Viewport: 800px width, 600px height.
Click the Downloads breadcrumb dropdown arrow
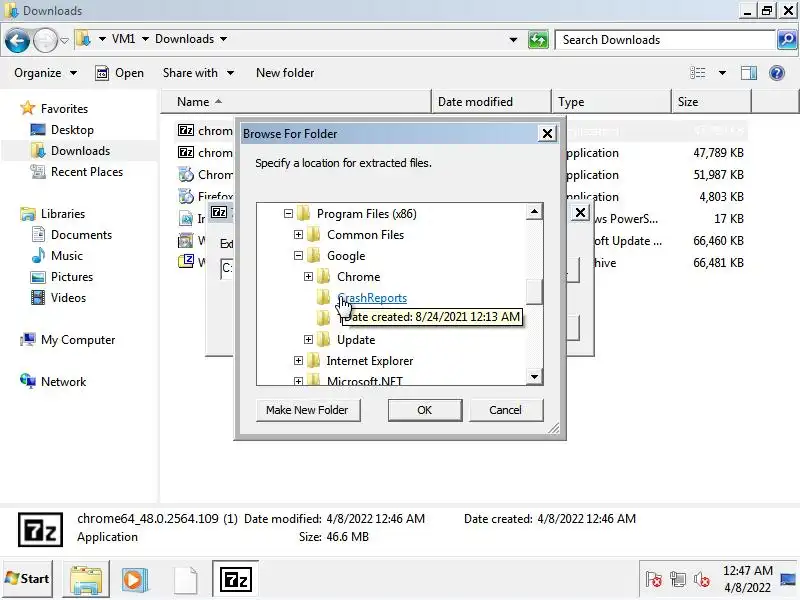pyautogui.click(x=223, y=39)
